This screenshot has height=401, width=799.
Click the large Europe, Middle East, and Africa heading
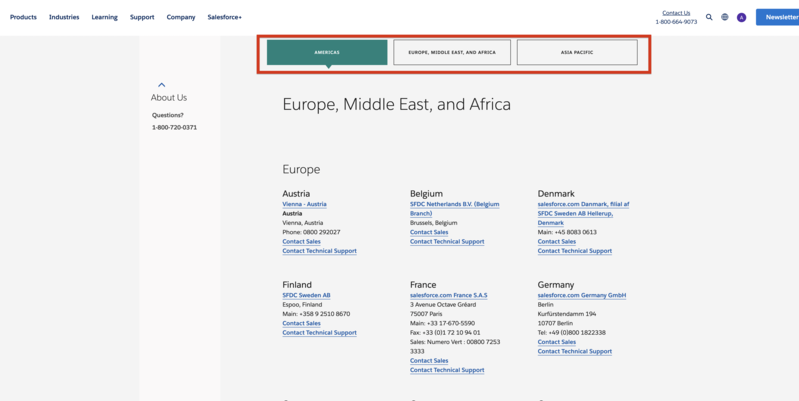[x=396, y=104]
